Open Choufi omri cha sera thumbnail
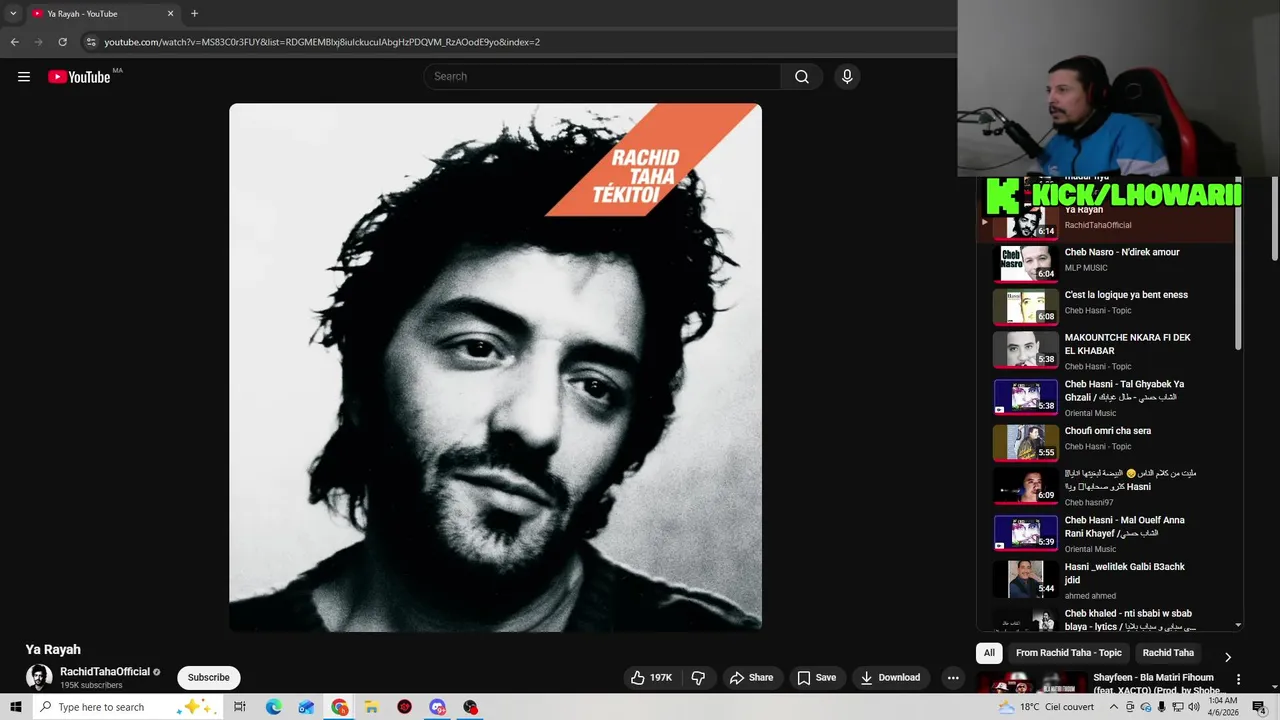This screenshot has height=720, width=1280. tap(1025, 442)
